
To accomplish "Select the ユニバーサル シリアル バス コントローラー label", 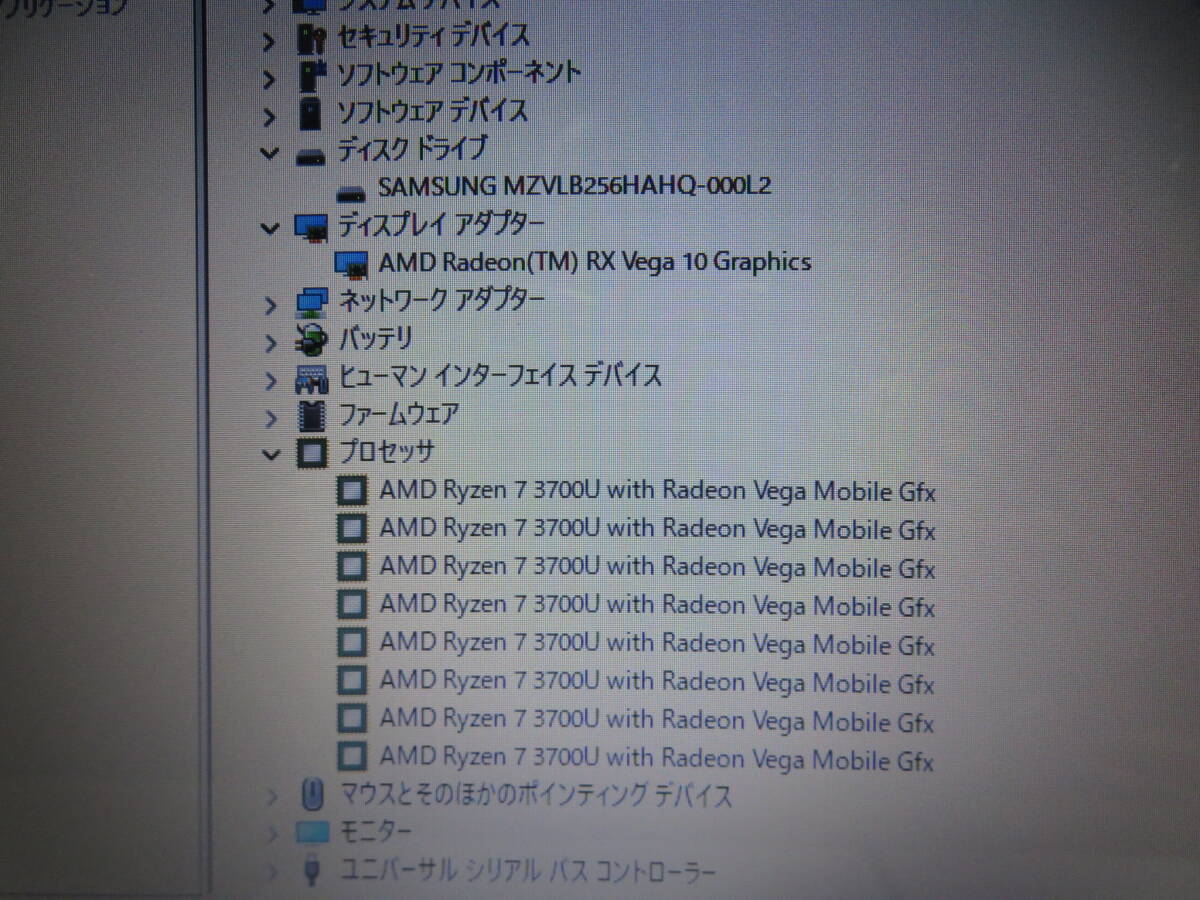I will 528,871.
